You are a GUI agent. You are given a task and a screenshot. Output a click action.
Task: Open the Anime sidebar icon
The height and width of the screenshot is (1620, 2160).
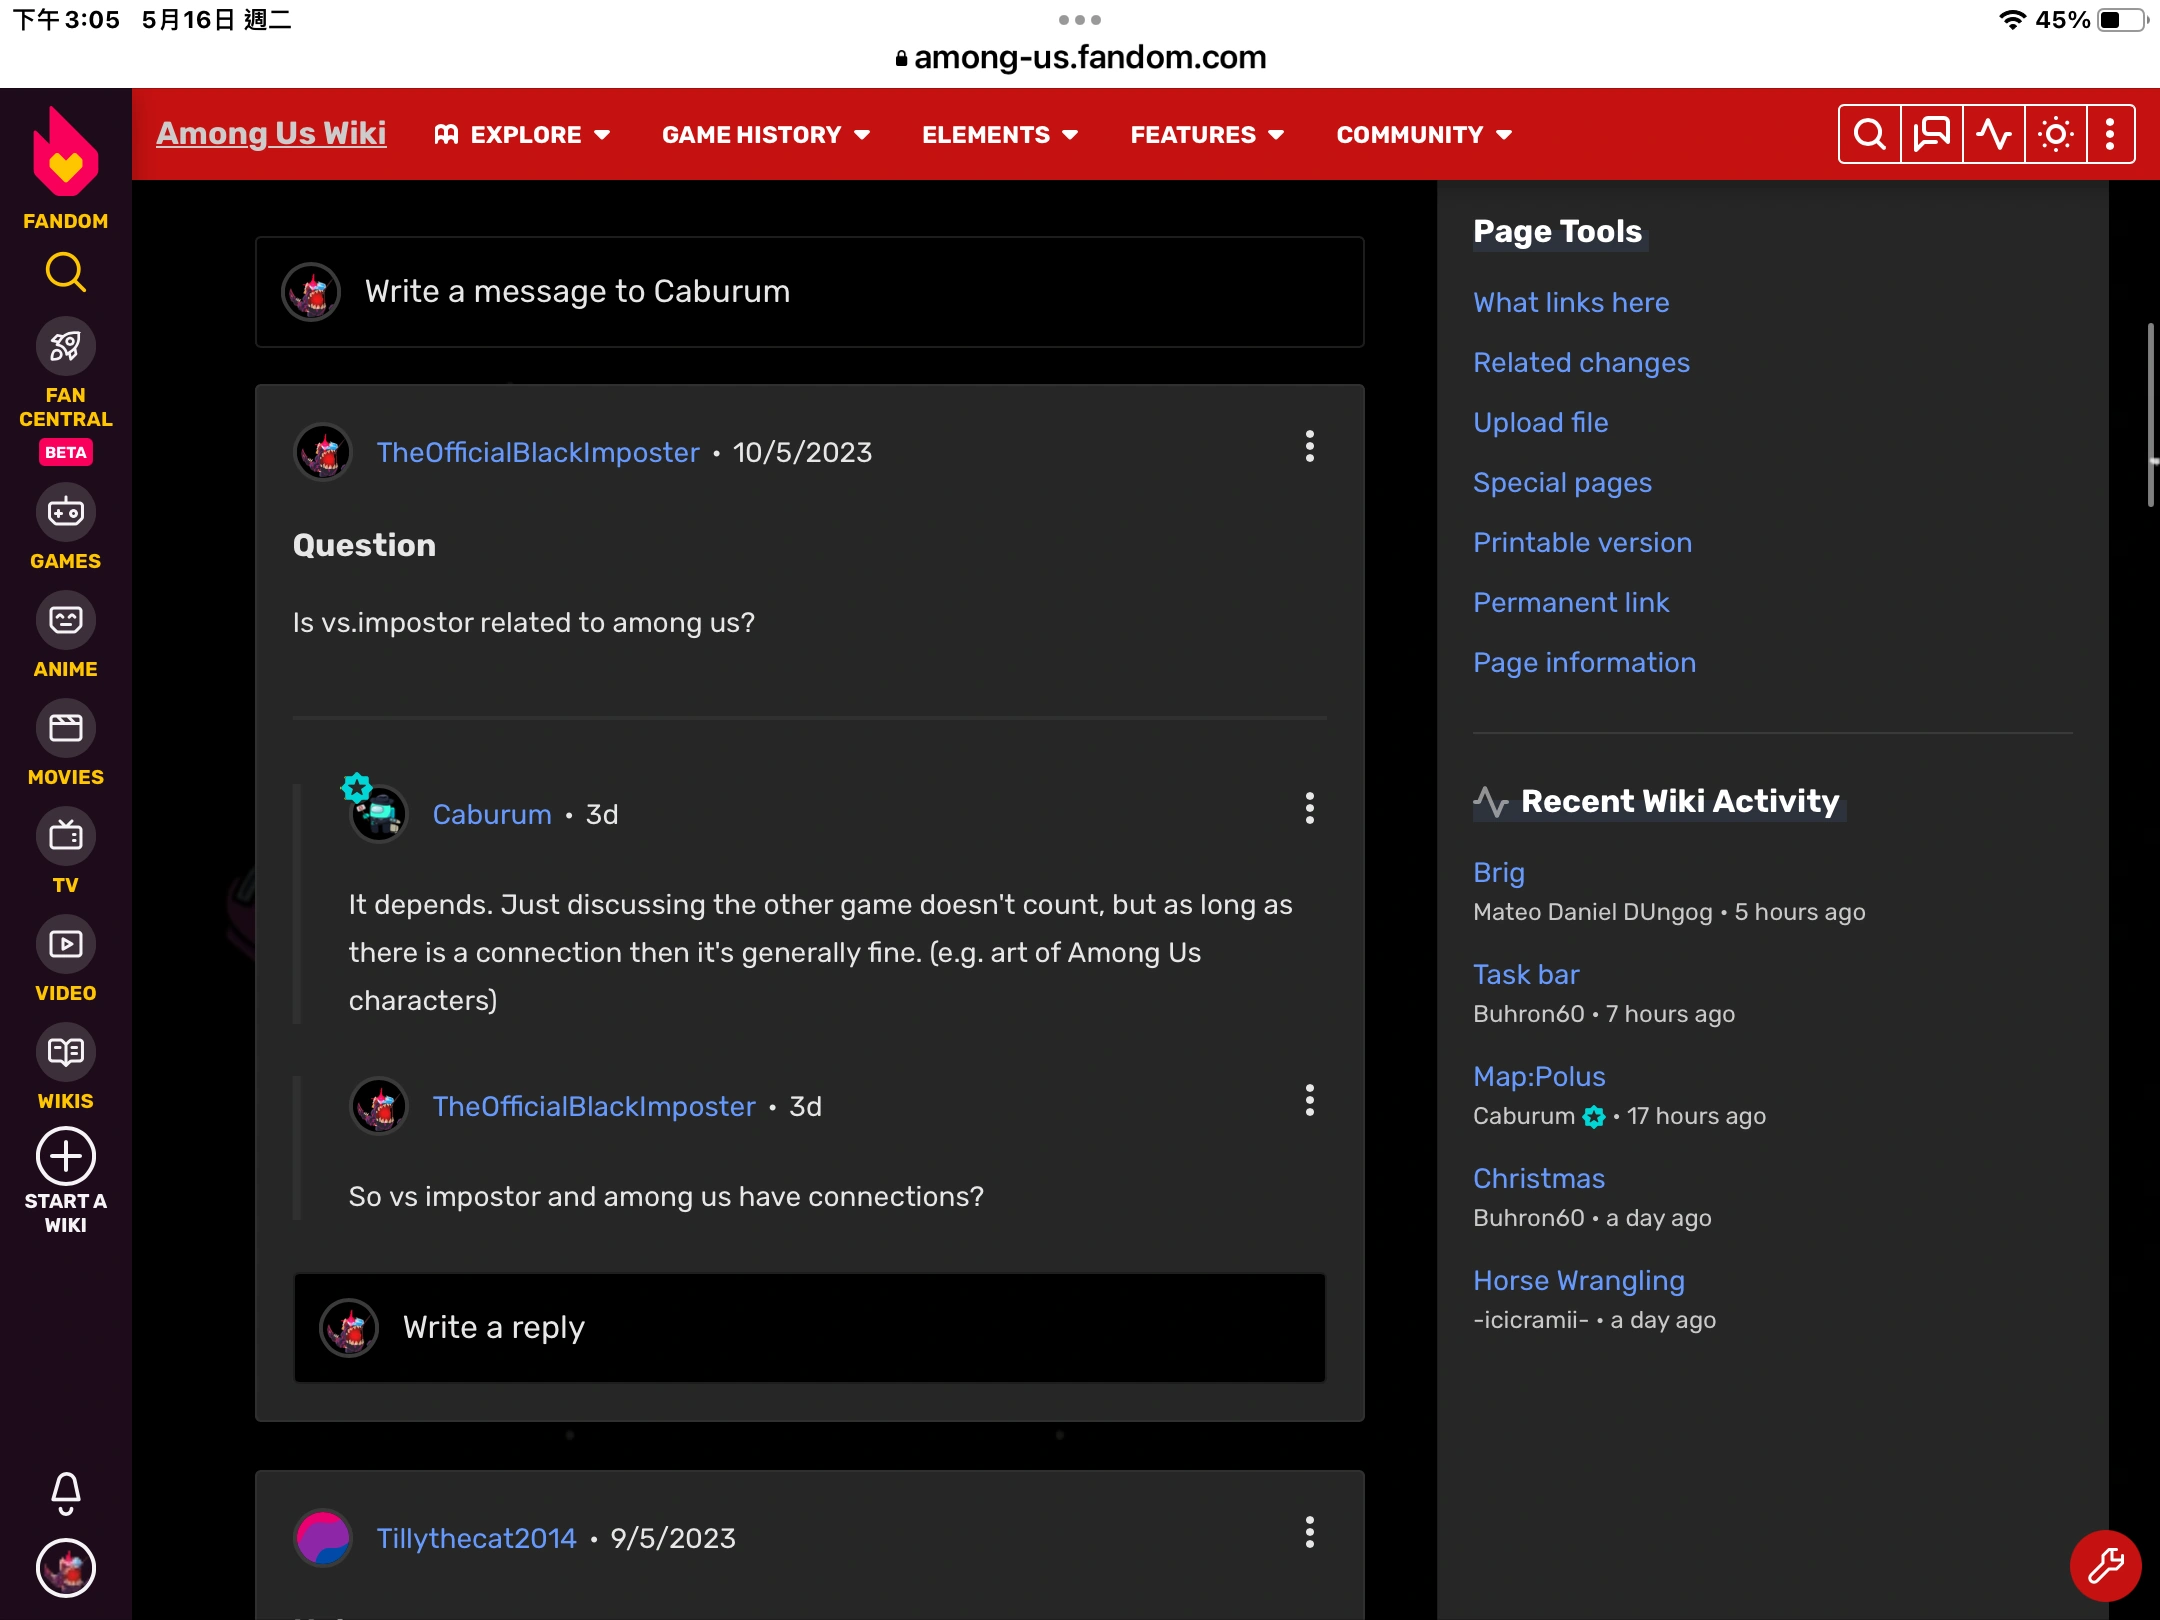65,621
